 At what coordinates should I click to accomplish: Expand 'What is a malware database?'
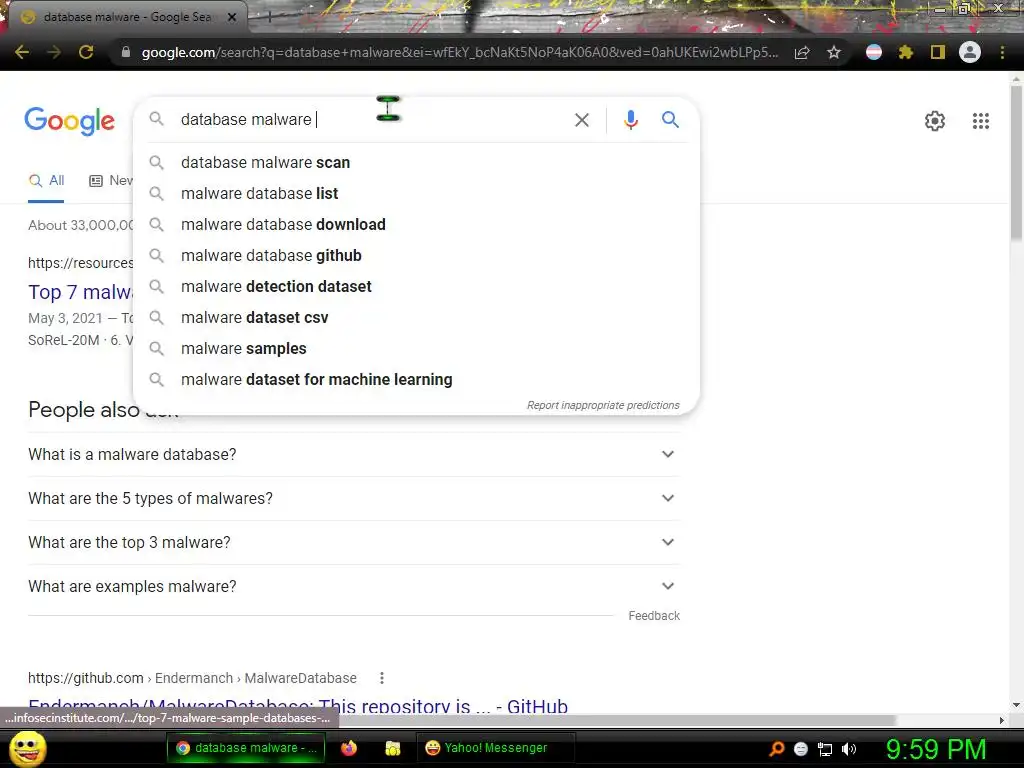pos(353,455)
